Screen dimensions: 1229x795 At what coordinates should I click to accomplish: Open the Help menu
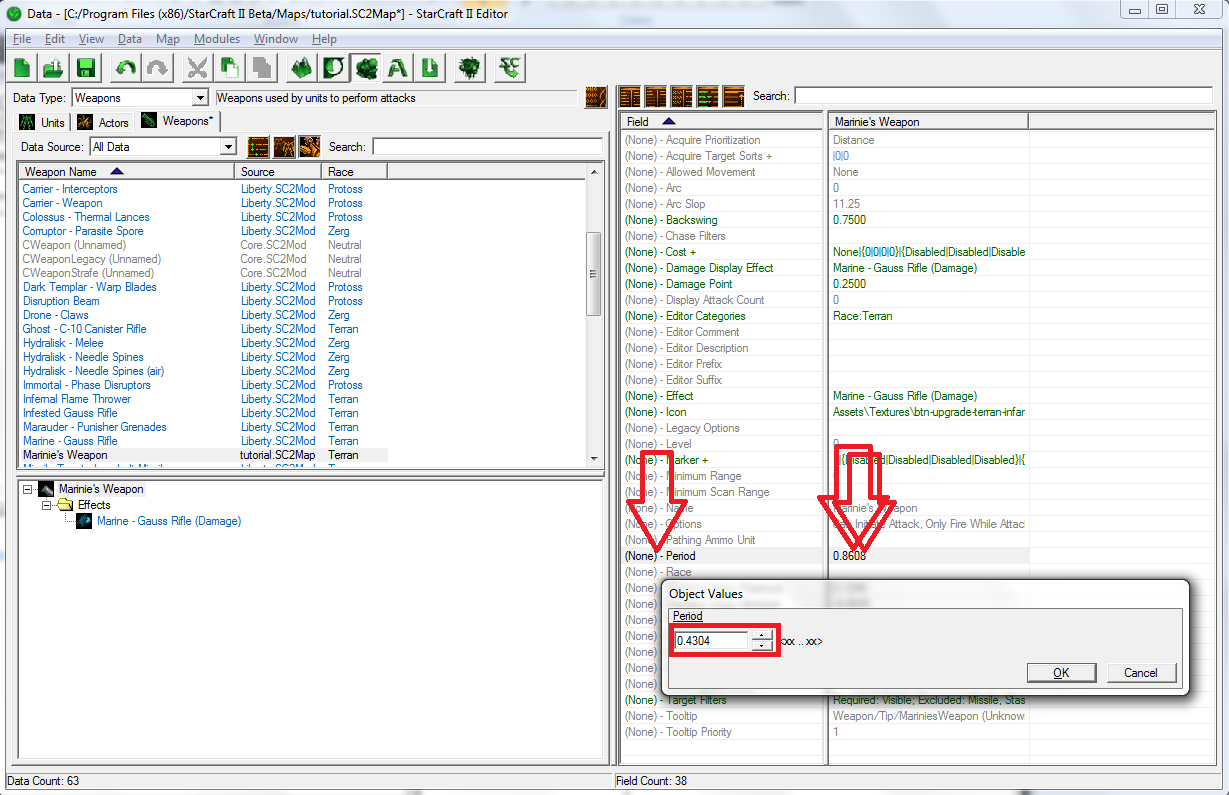pos(324,39)
